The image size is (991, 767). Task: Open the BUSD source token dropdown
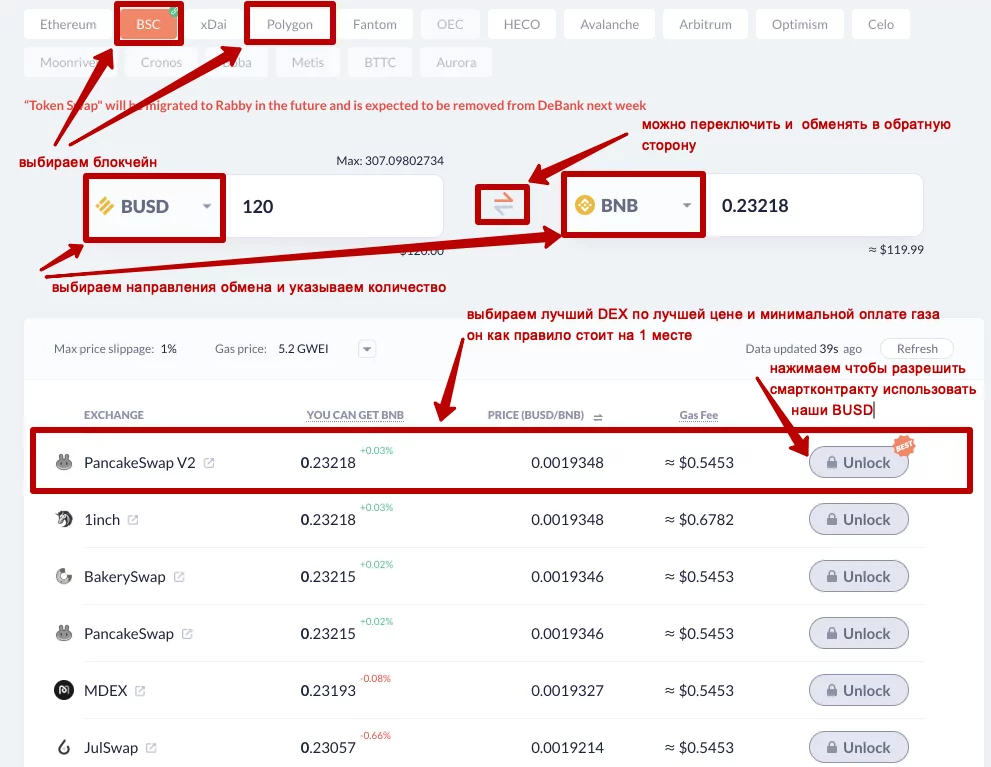pyautogui.click(x=154, y=207)
